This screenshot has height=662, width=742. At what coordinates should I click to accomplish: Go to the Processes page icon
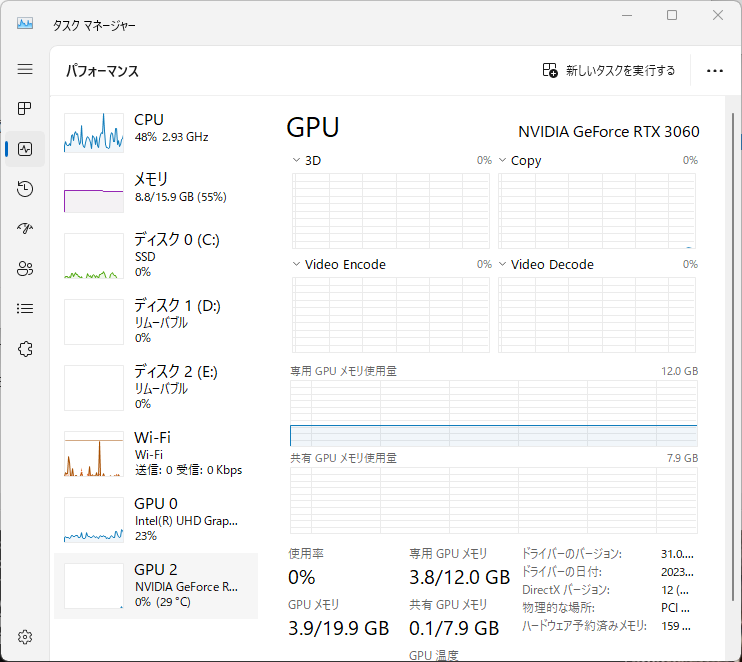(x=25, y=108)
